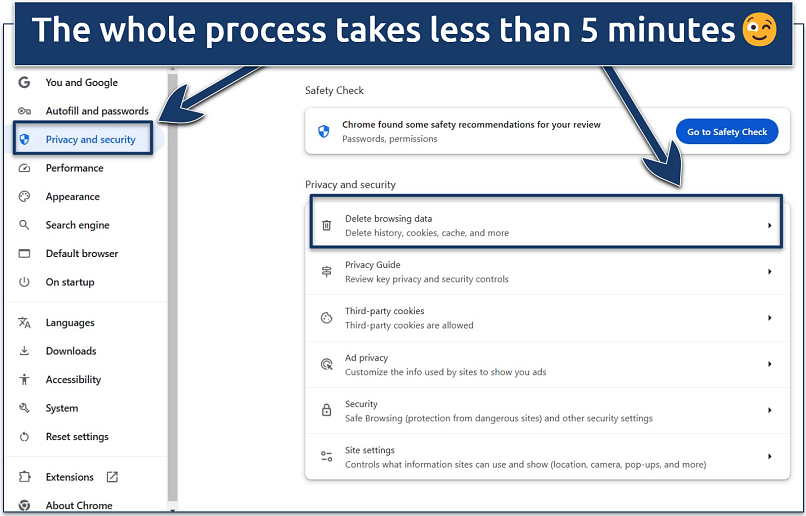Open System settings
The width and height of the screenshot is (806, 516).
(x=62, y=409)
